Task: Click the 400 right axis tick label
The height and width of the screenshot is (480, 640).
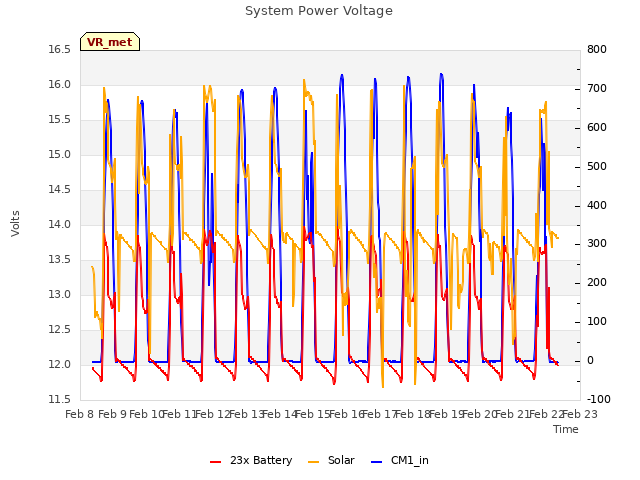Action: 597,205
